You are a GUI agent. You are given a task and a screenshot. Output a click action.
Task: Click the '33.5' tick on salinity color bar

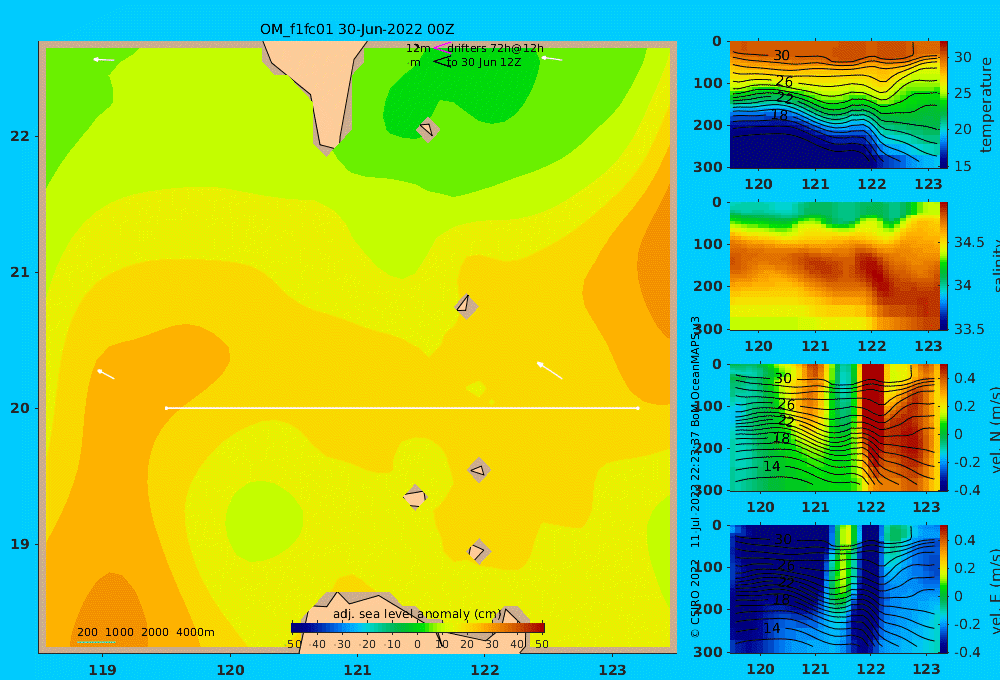(969, 329)
